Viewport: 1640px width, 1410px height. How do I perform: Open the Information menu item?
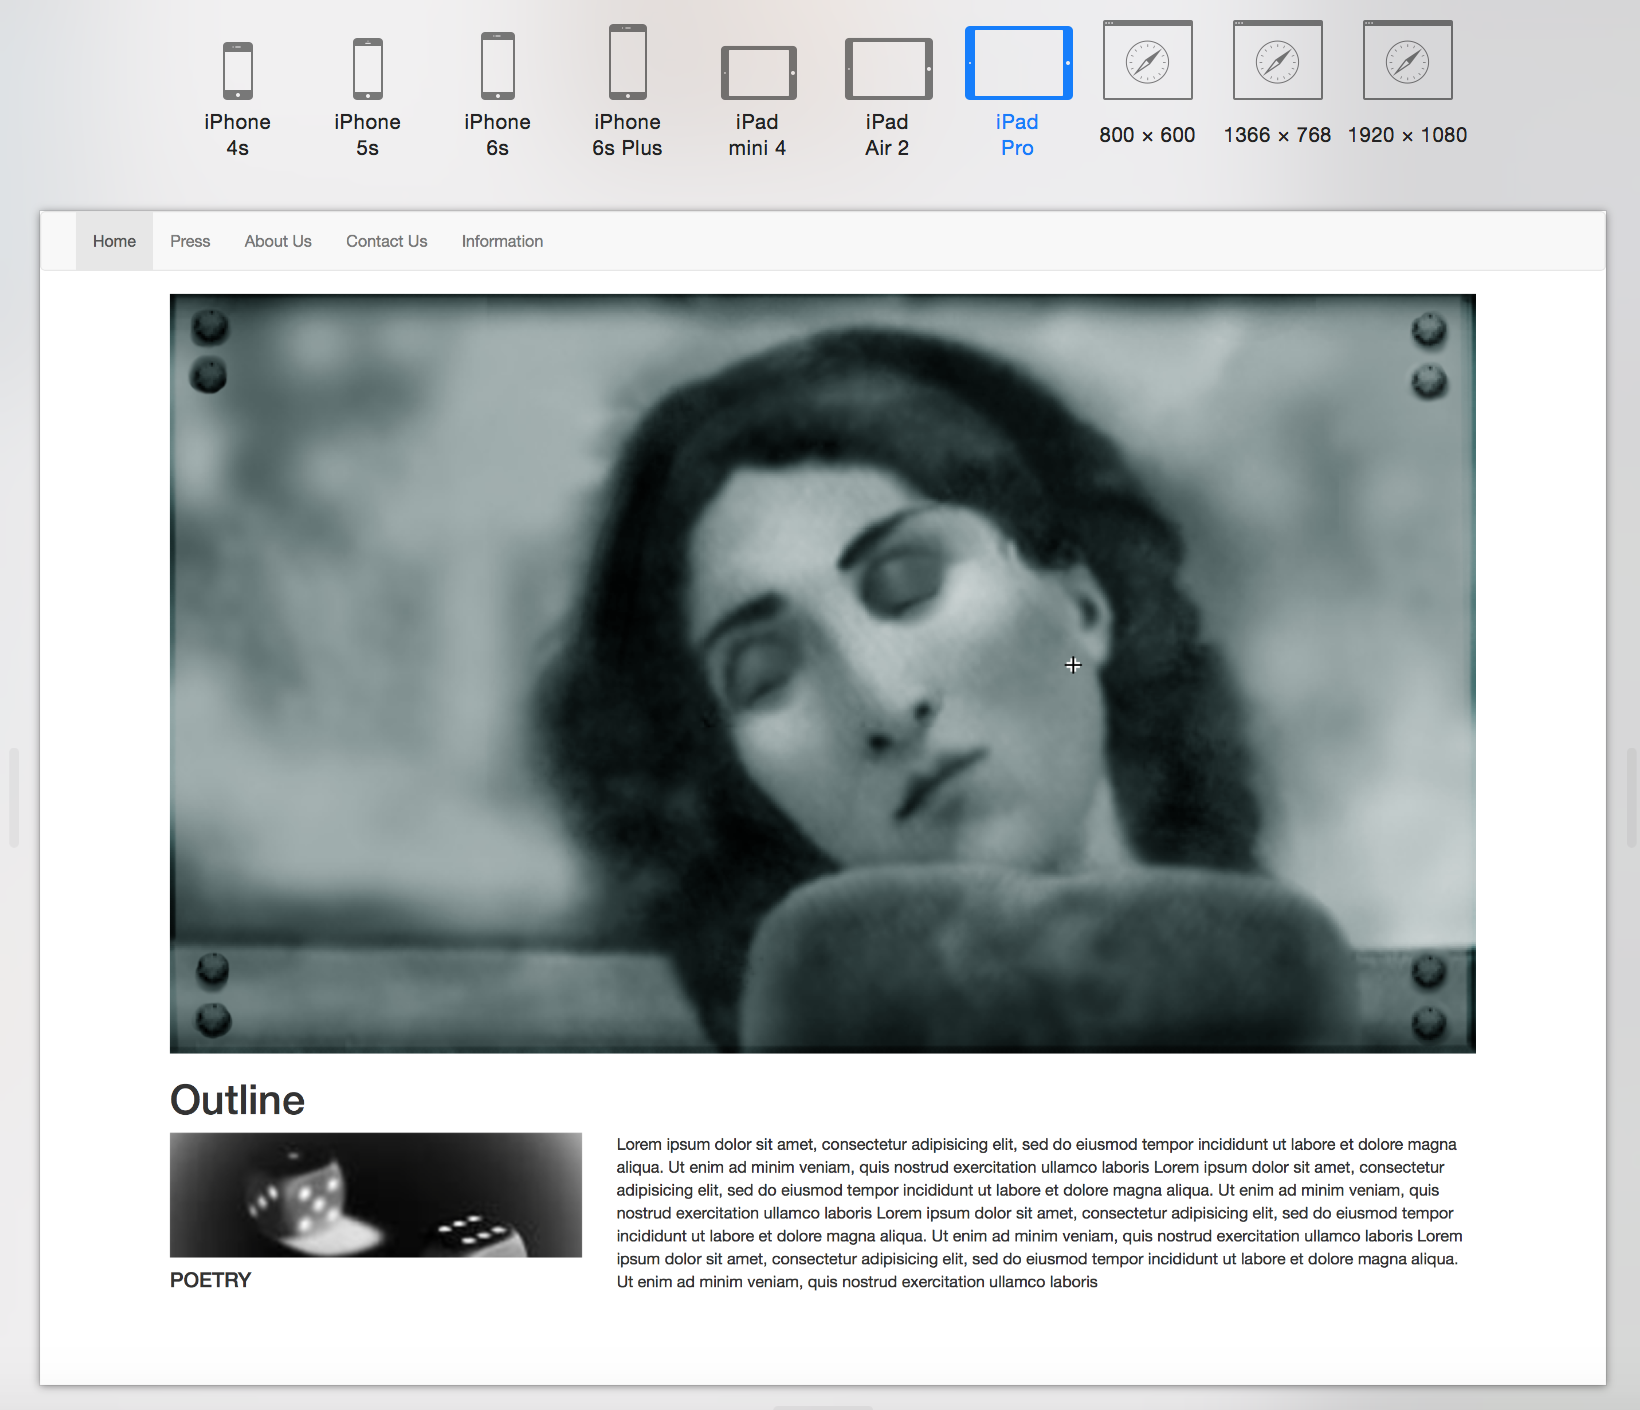click(502, 241)
